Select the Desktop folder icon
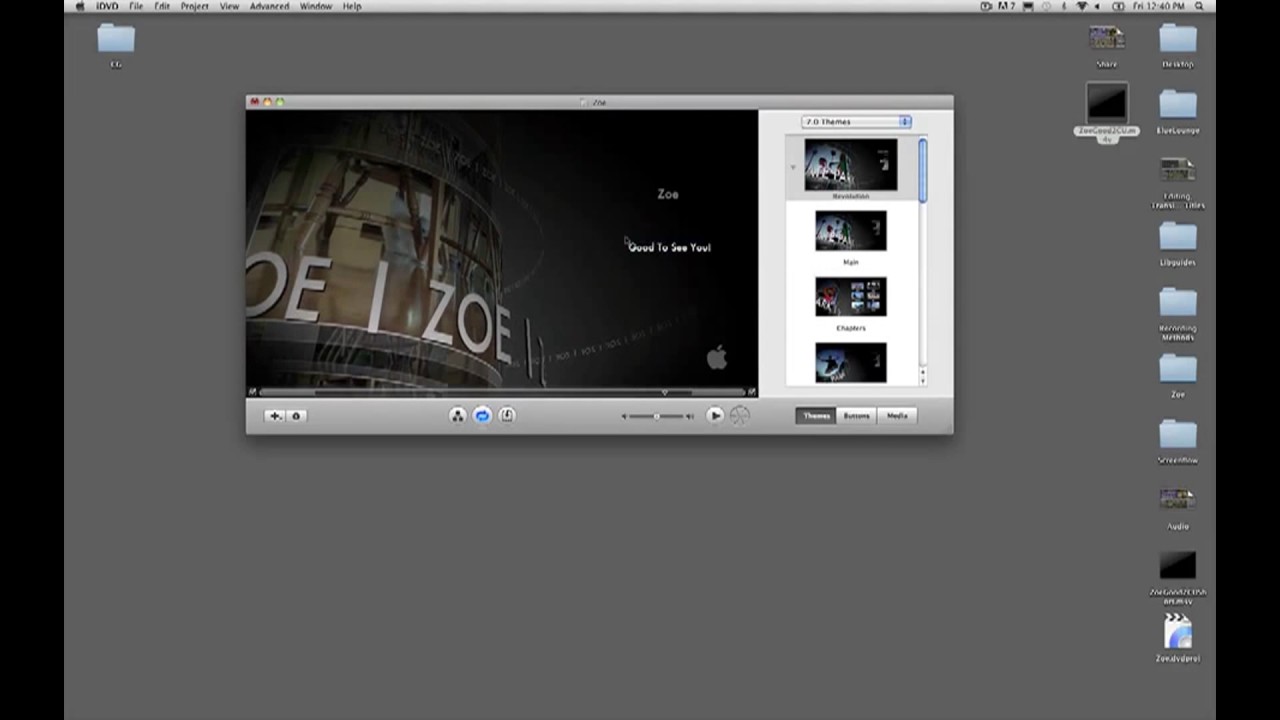 click(x=1178, y=39)
